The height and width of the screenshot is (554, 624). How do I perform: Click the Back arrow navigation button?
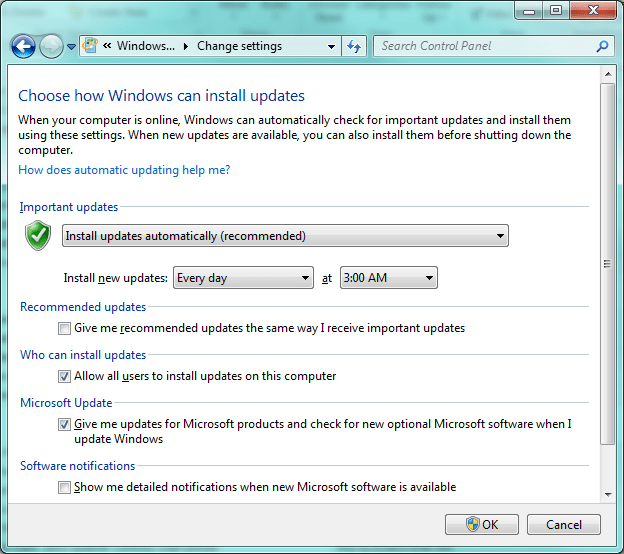23,47
